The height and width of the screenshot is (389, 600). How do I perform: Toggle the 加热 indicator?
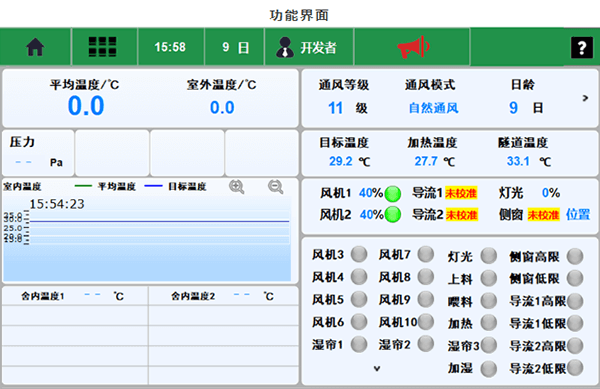coord(489,323)
